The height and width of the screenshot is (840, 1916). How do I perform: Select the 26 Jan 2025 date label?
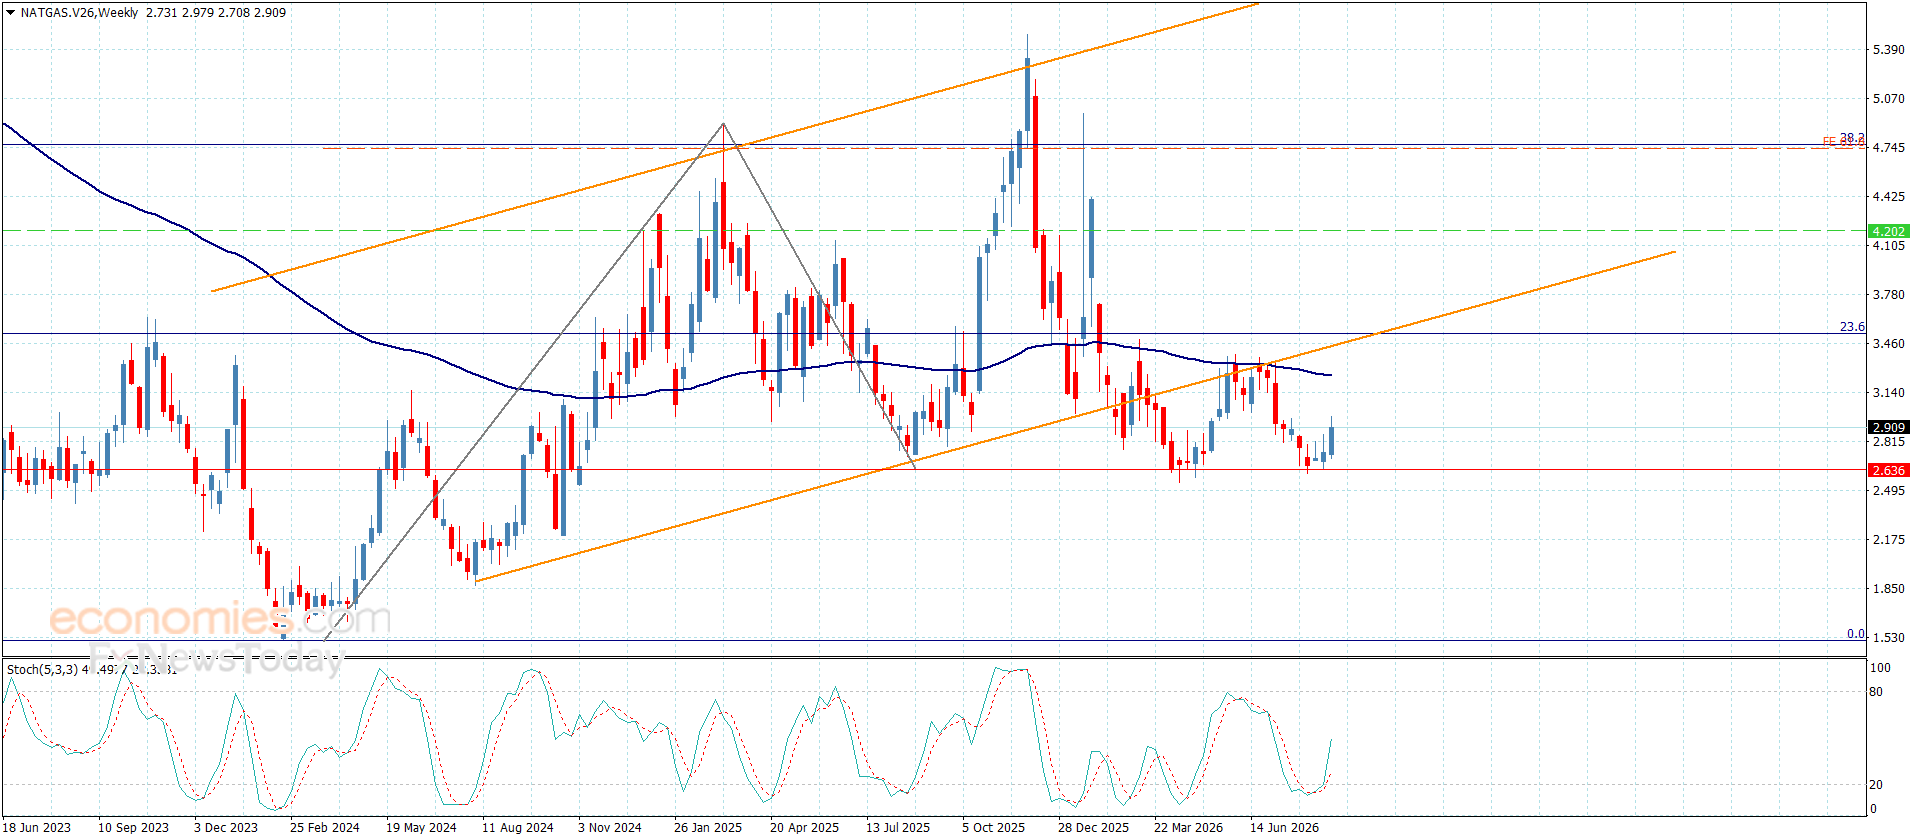click(708, 827)
